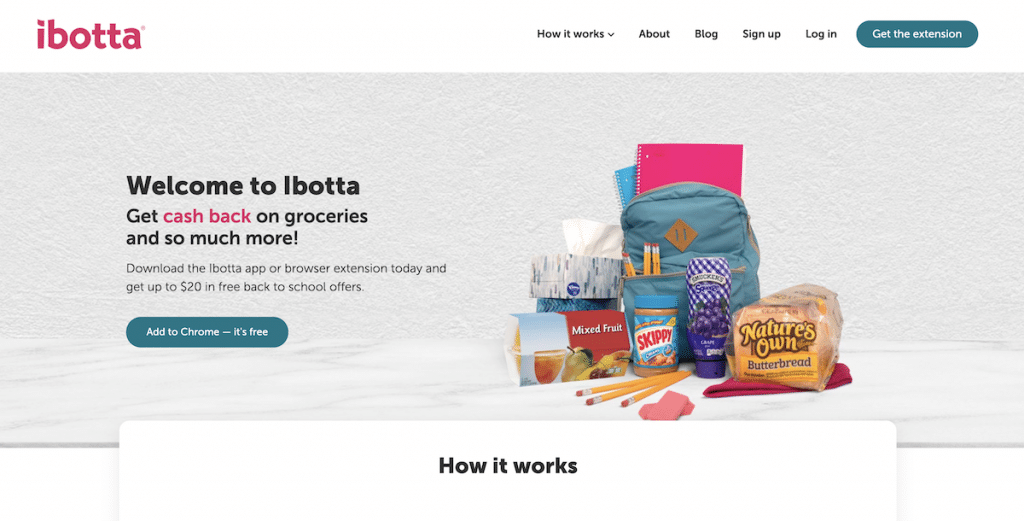Image resolution: width=1024 pixels, height=521 pixels.
Task: Select Sign up in navigation
Action: click(761, 34)
